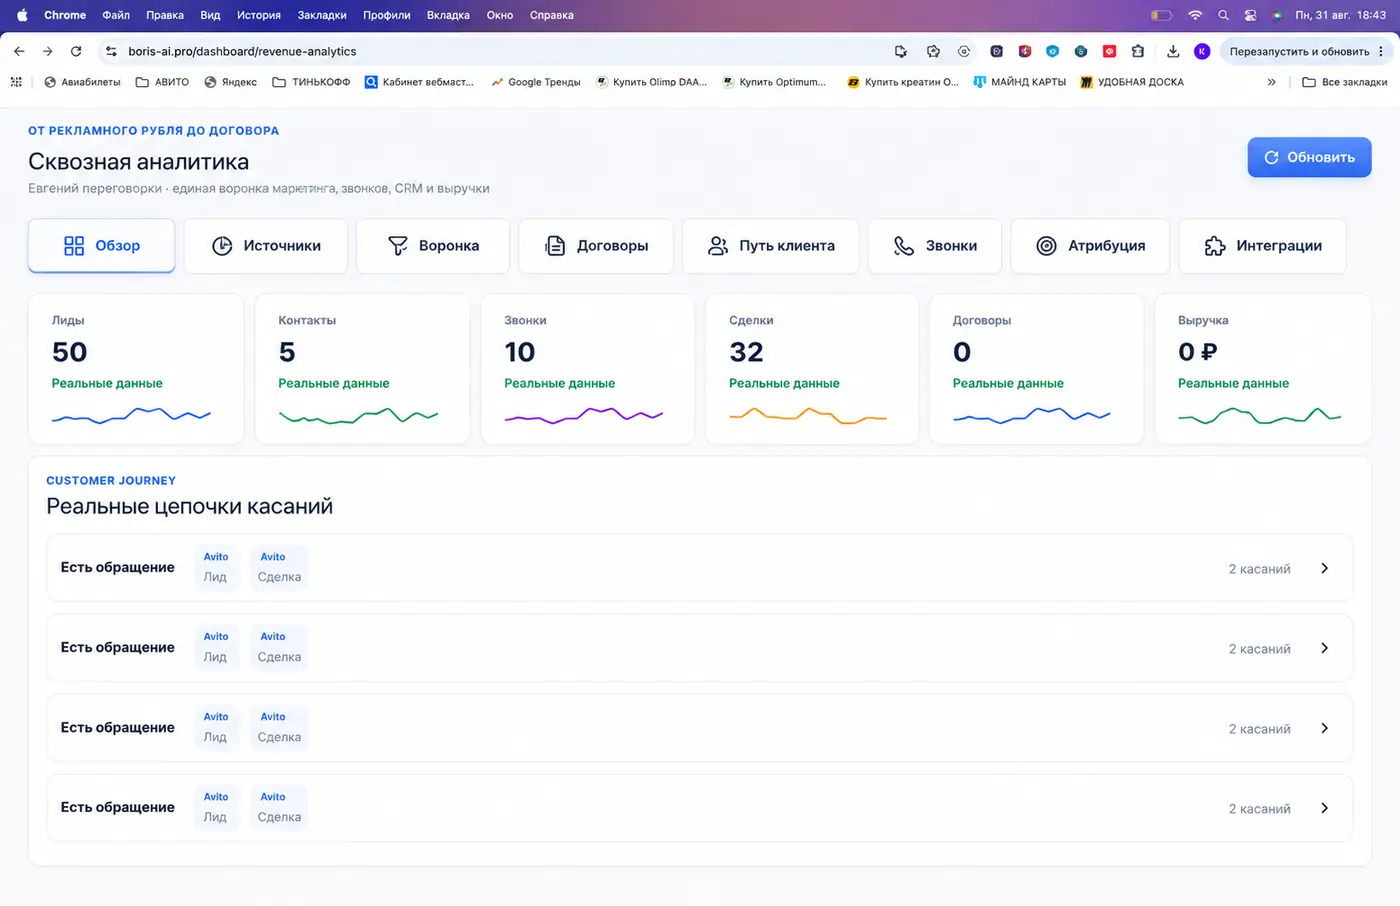This screenshot has height=906, width=1400.
Task: Click the Лиды 50 metric card
Action: [x=136, y=369]
